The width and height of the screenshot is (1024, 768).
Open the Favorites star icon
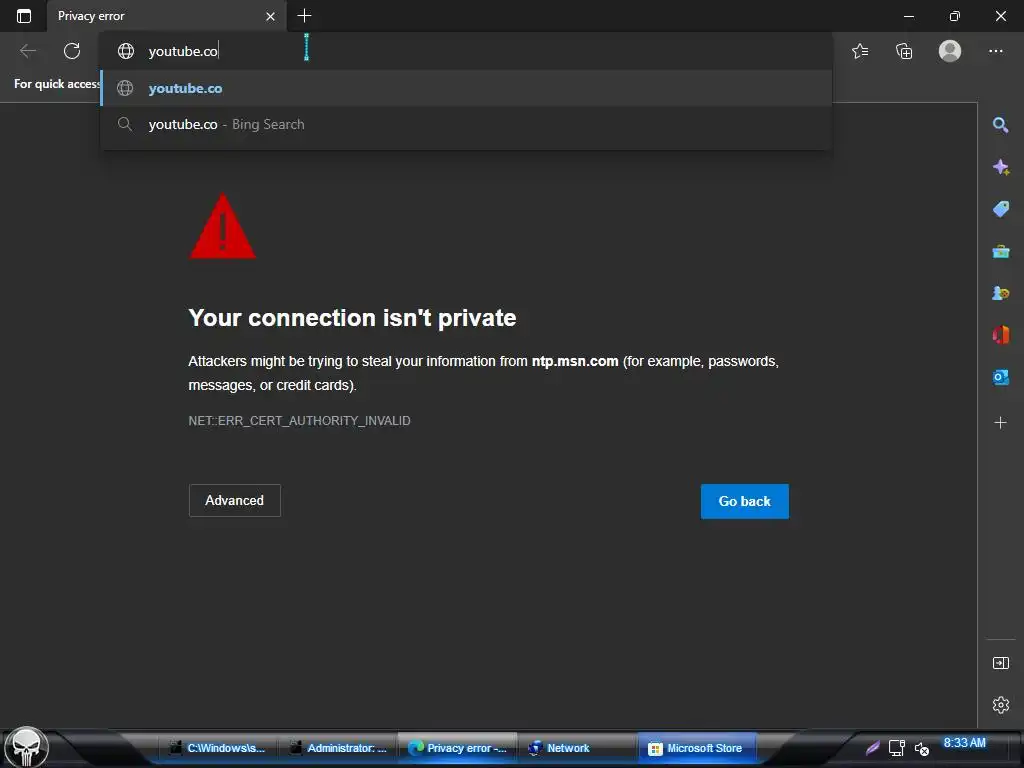860,51
